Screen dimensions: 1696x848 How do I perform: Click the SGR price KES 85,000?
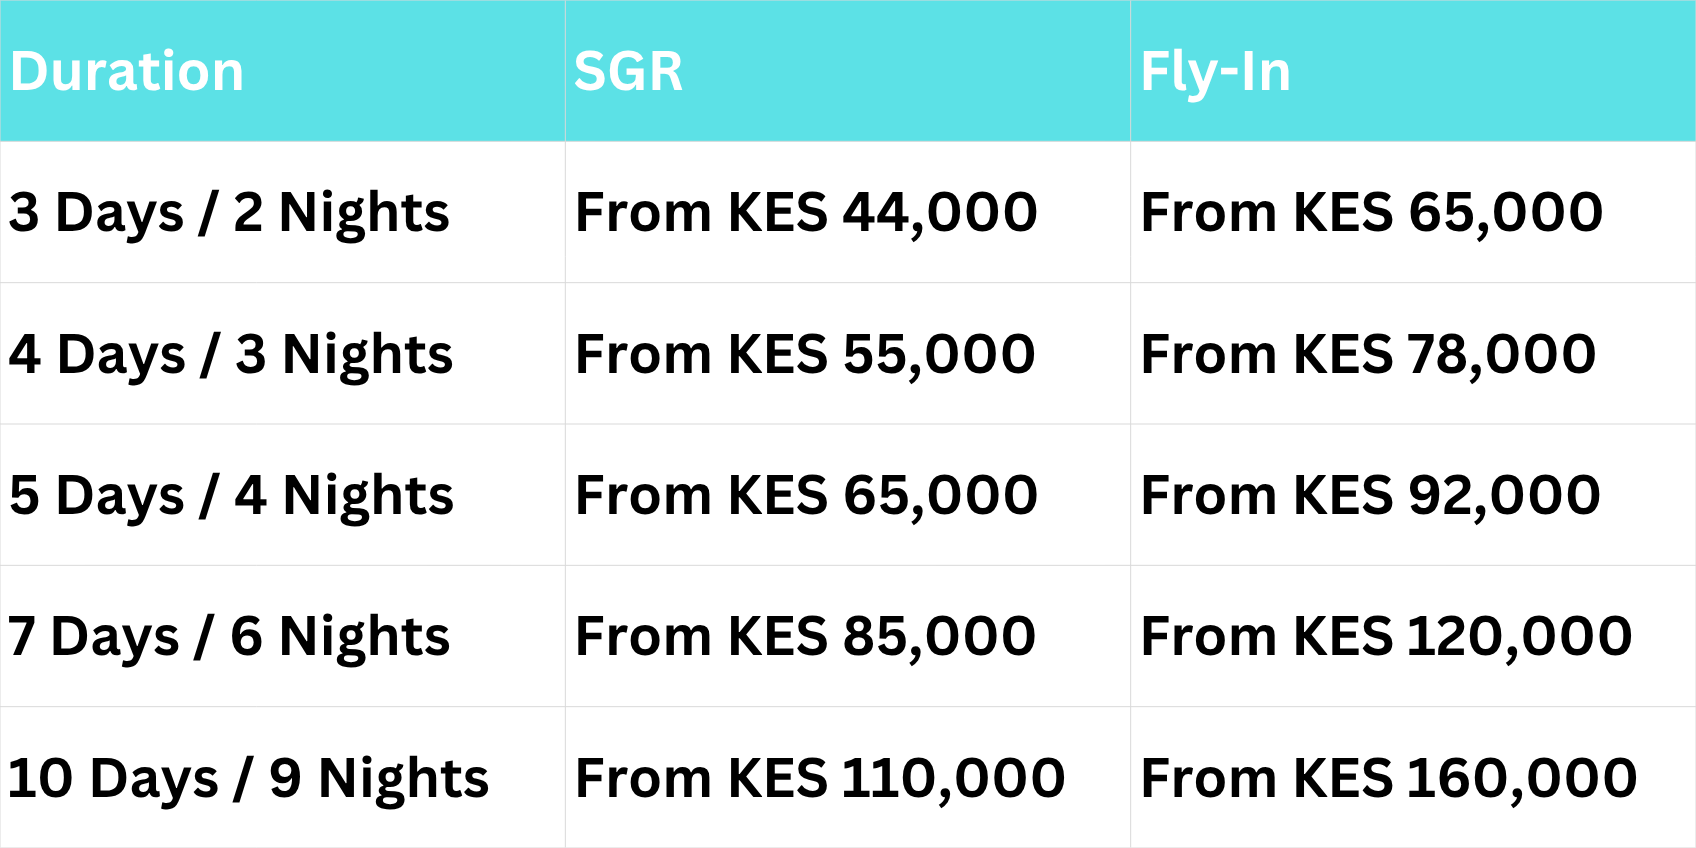tap(805, 637)
